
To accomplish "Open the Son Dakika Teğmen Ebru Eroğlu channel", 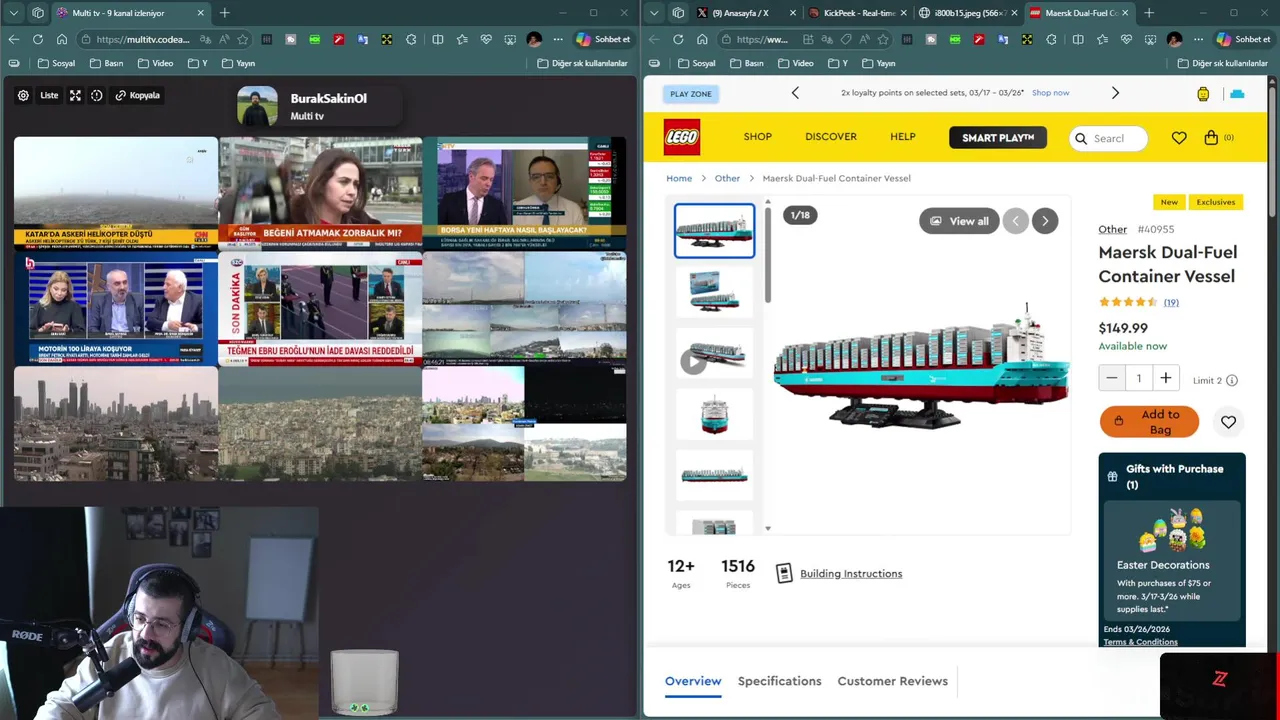I will pyautogui.click(x=320, y=308).
